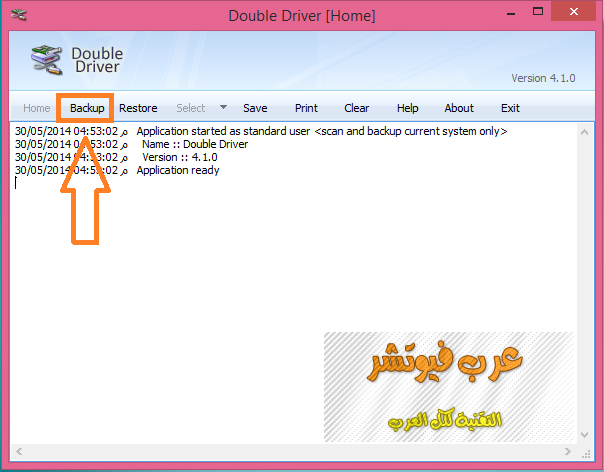Click Exit in the toolbar
This screenshot has width=604, height=472.
click(x=510, y=108)
